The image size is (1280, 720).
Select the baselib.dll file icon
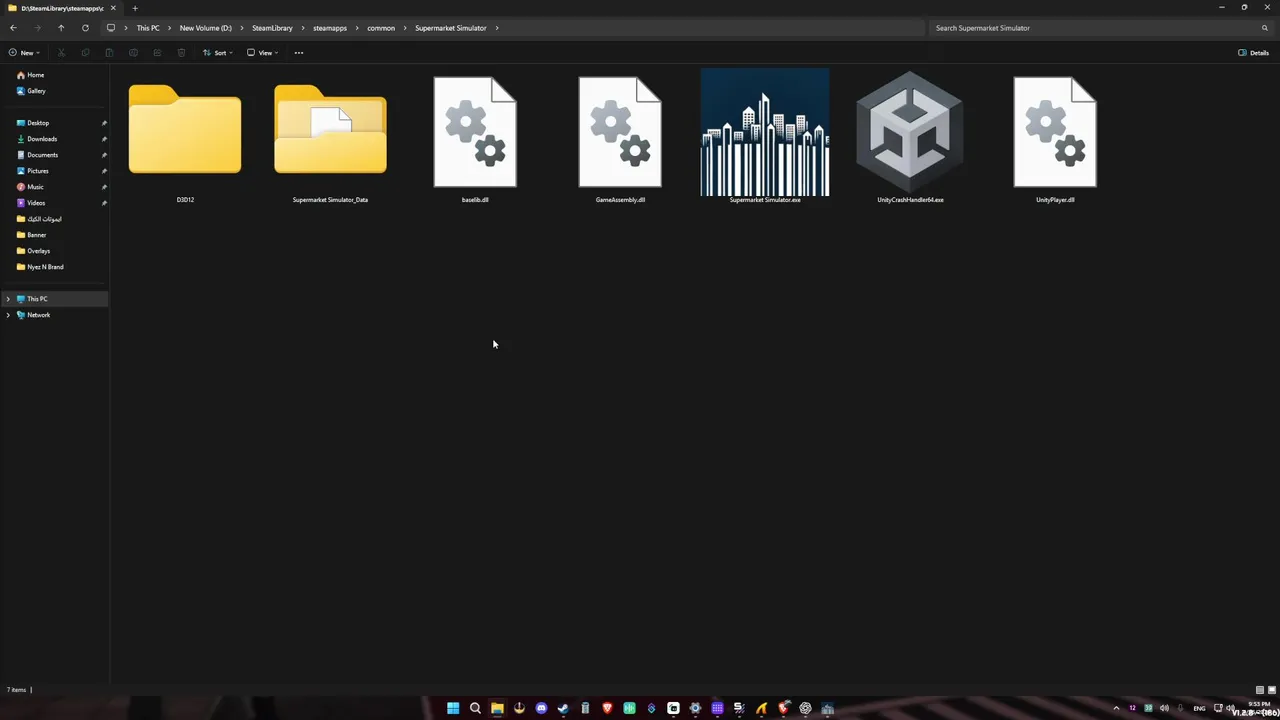tap(475, 132)
